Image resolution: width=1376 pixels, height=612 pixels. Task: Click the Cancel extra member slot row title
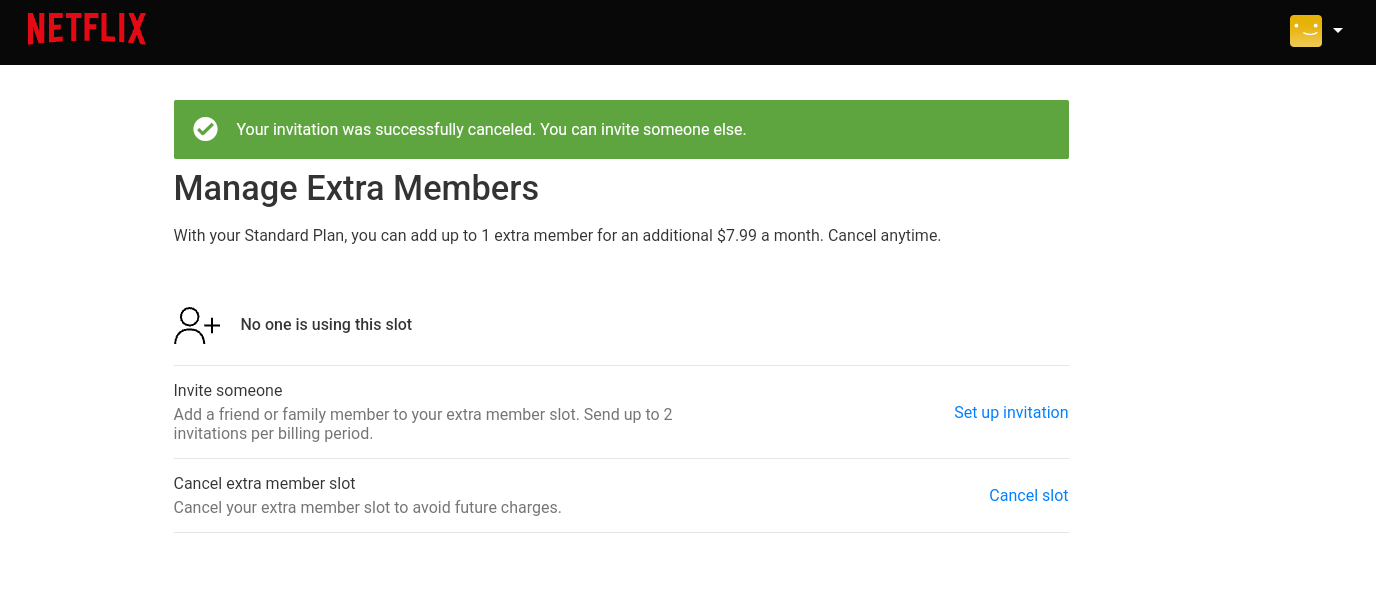click(264, 483)
